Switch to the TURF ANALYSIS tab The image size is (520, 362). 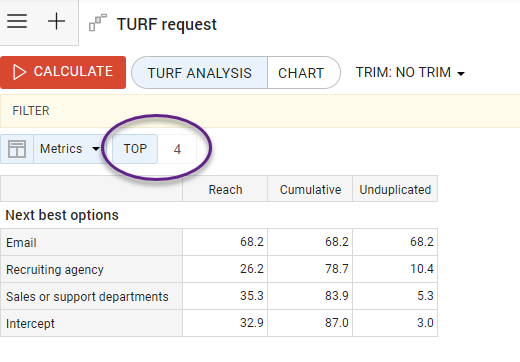tap(199, 73)
